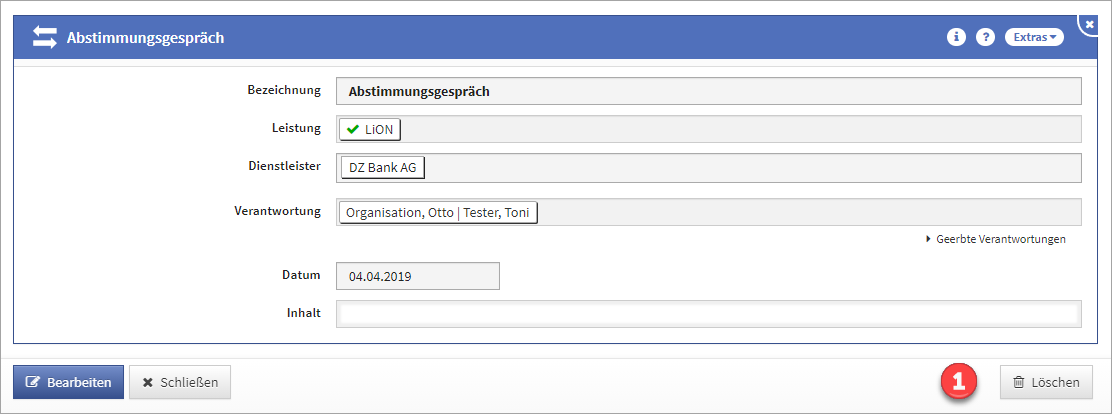Select Organisation, Otto in Verantwortung
Image resolution: width=1112 pixels, height=414 pixels.
(399, 212)
